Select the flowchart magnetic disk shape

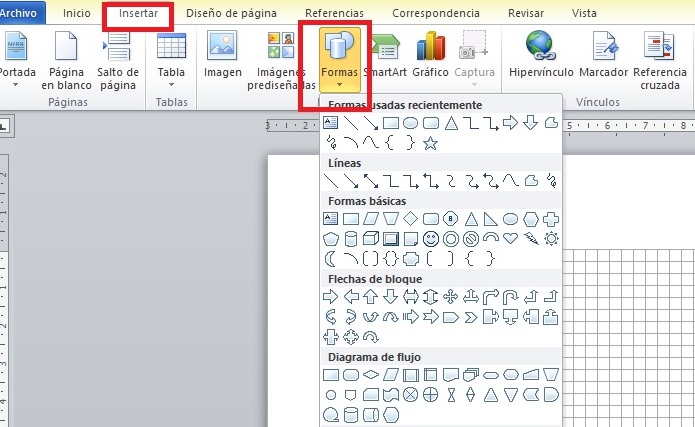click(x=351, y=415)
